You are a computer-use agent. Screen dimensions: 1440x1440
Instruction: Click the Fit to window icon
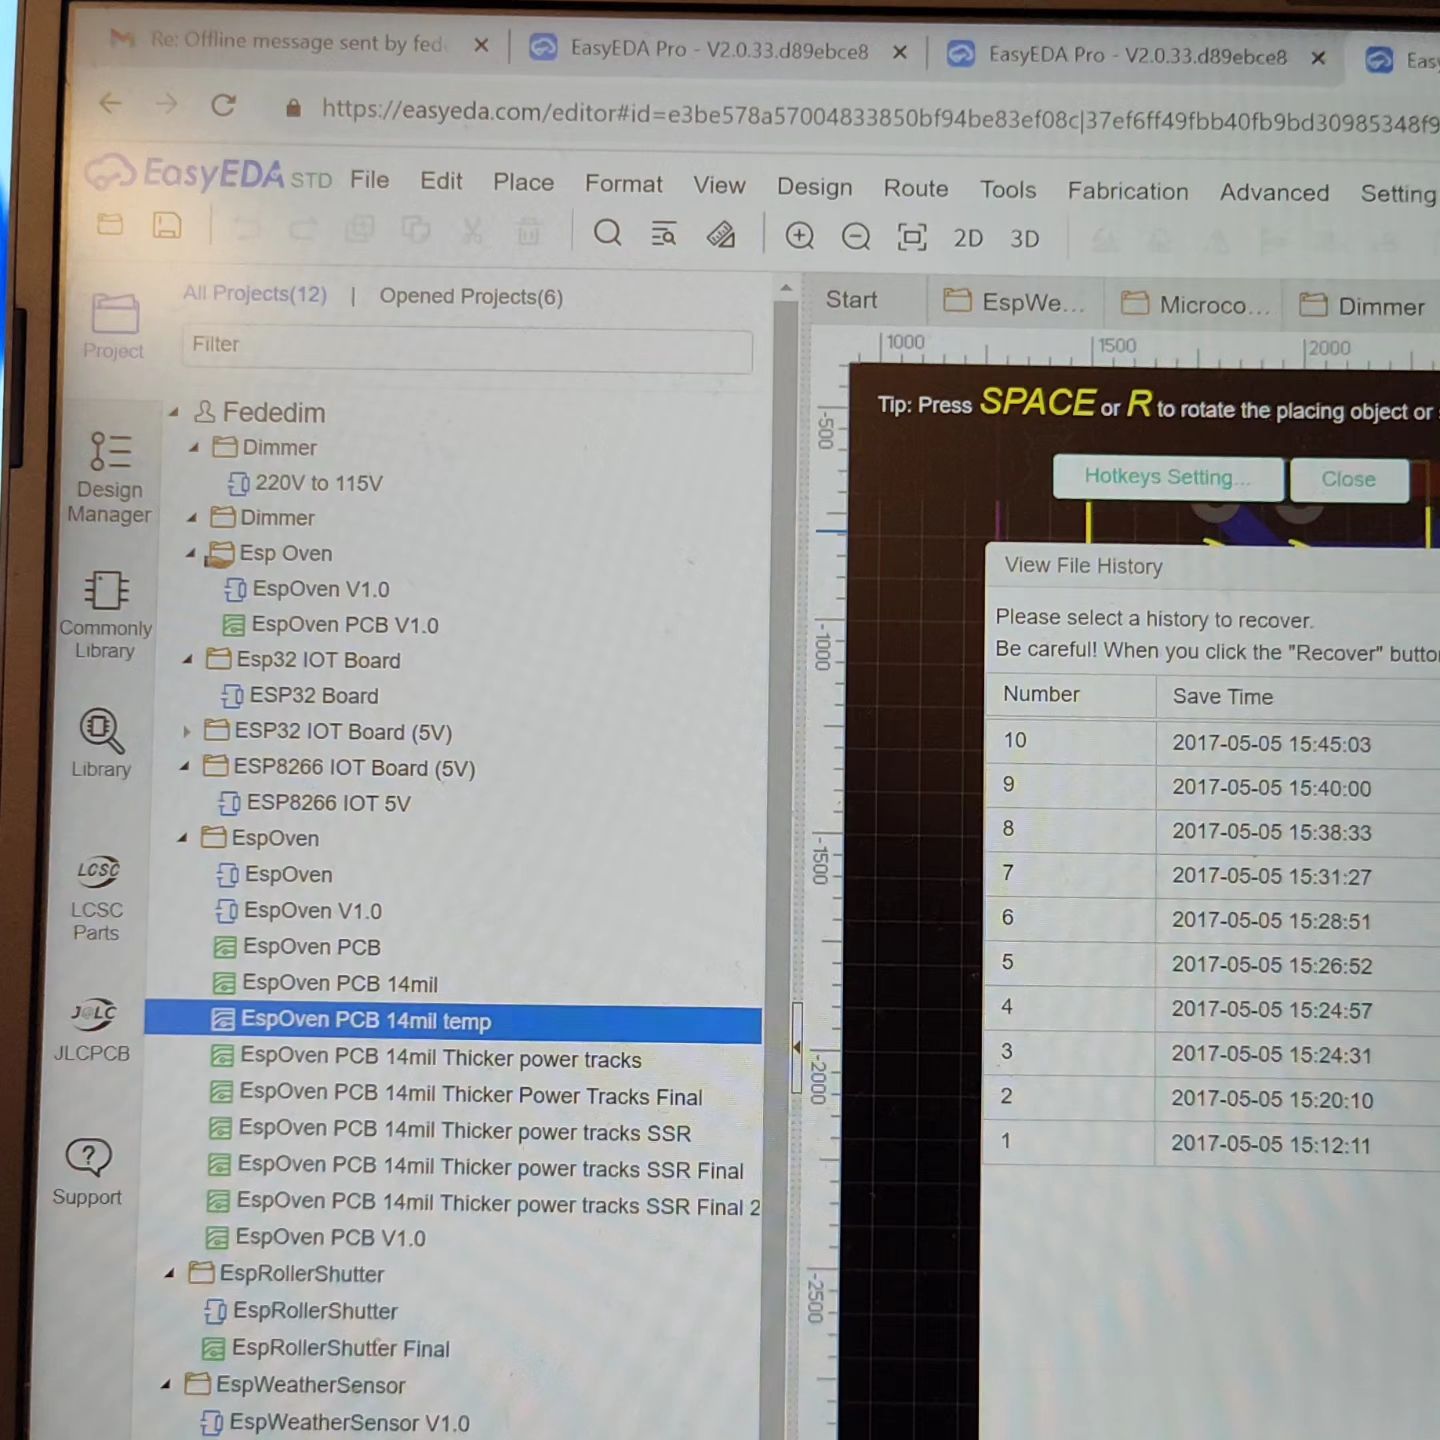pyautogui.click(x=912, y=238)
